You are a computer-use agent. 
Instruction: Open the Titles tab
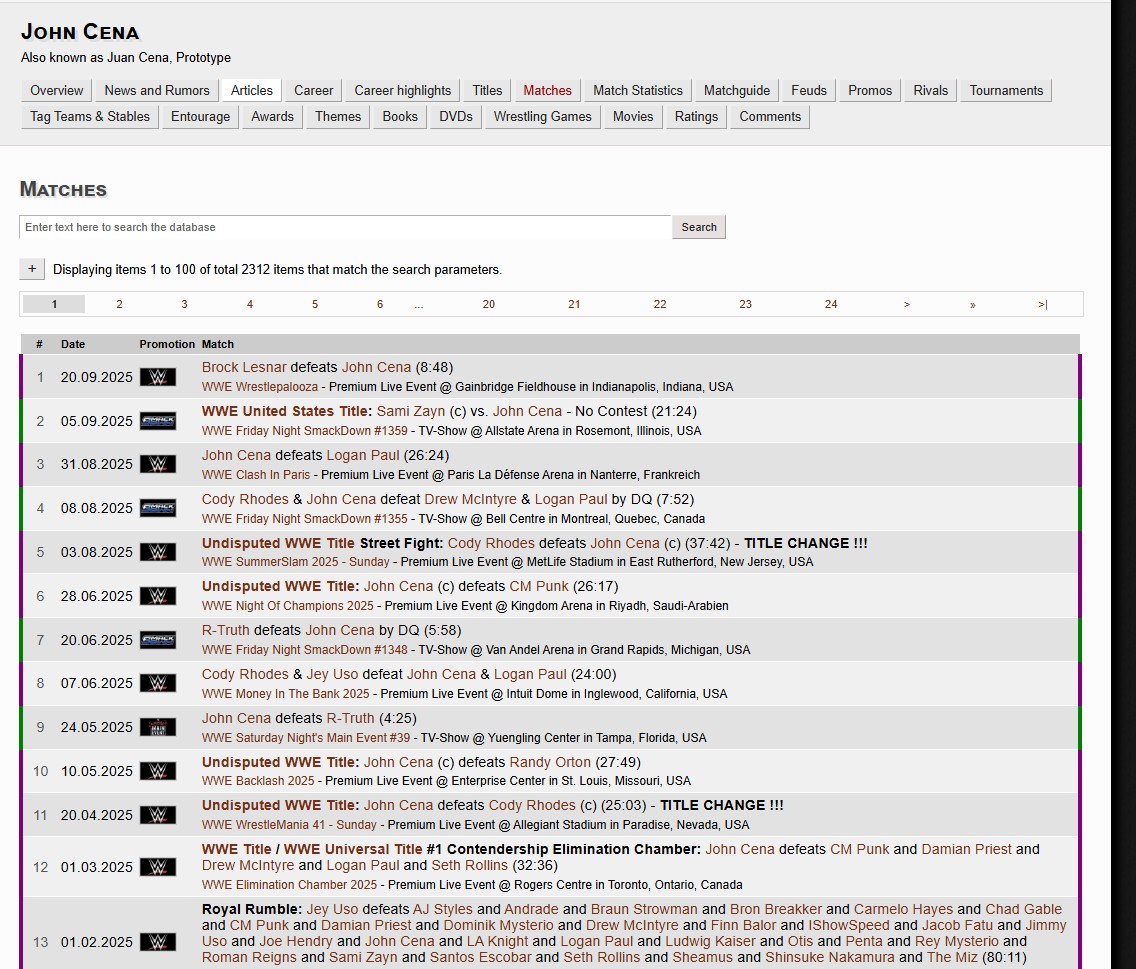(x=487, y=91)
